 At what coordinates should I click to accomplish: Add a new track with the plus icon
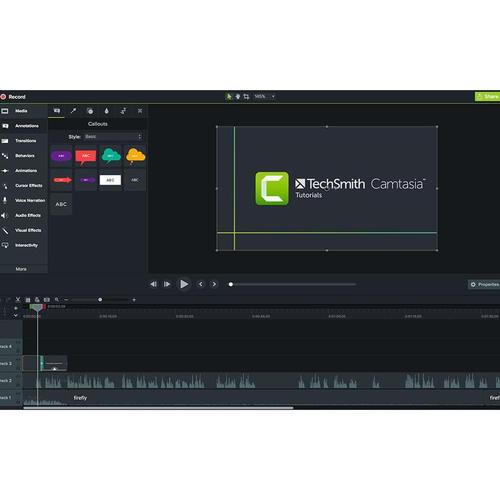click(15, 308)
